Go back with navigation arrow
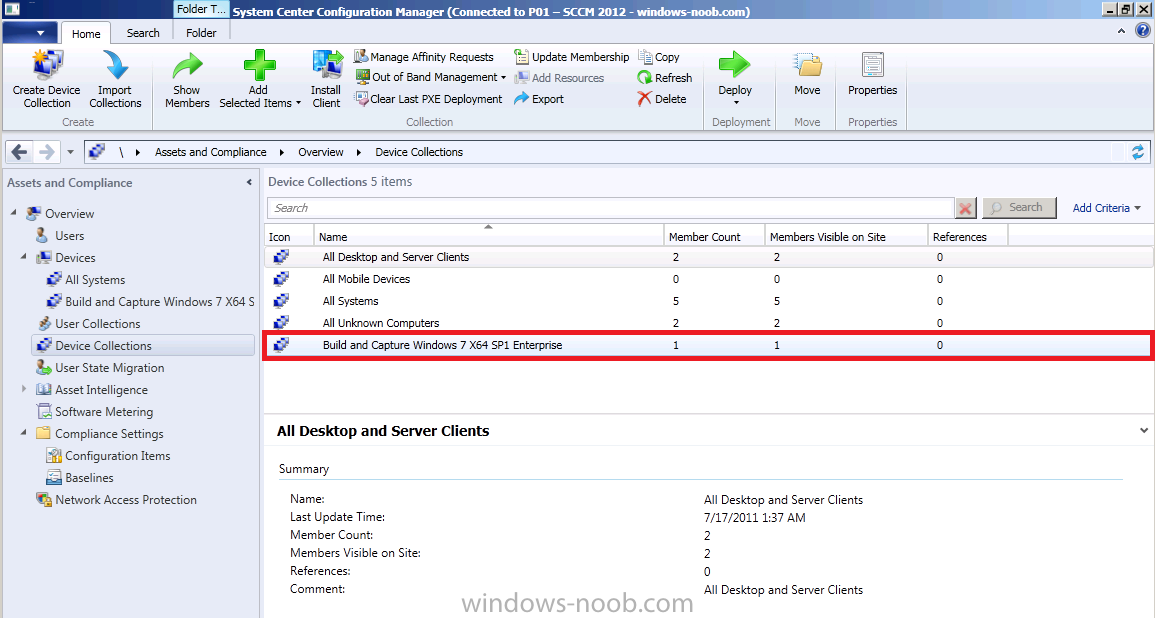 20,152
